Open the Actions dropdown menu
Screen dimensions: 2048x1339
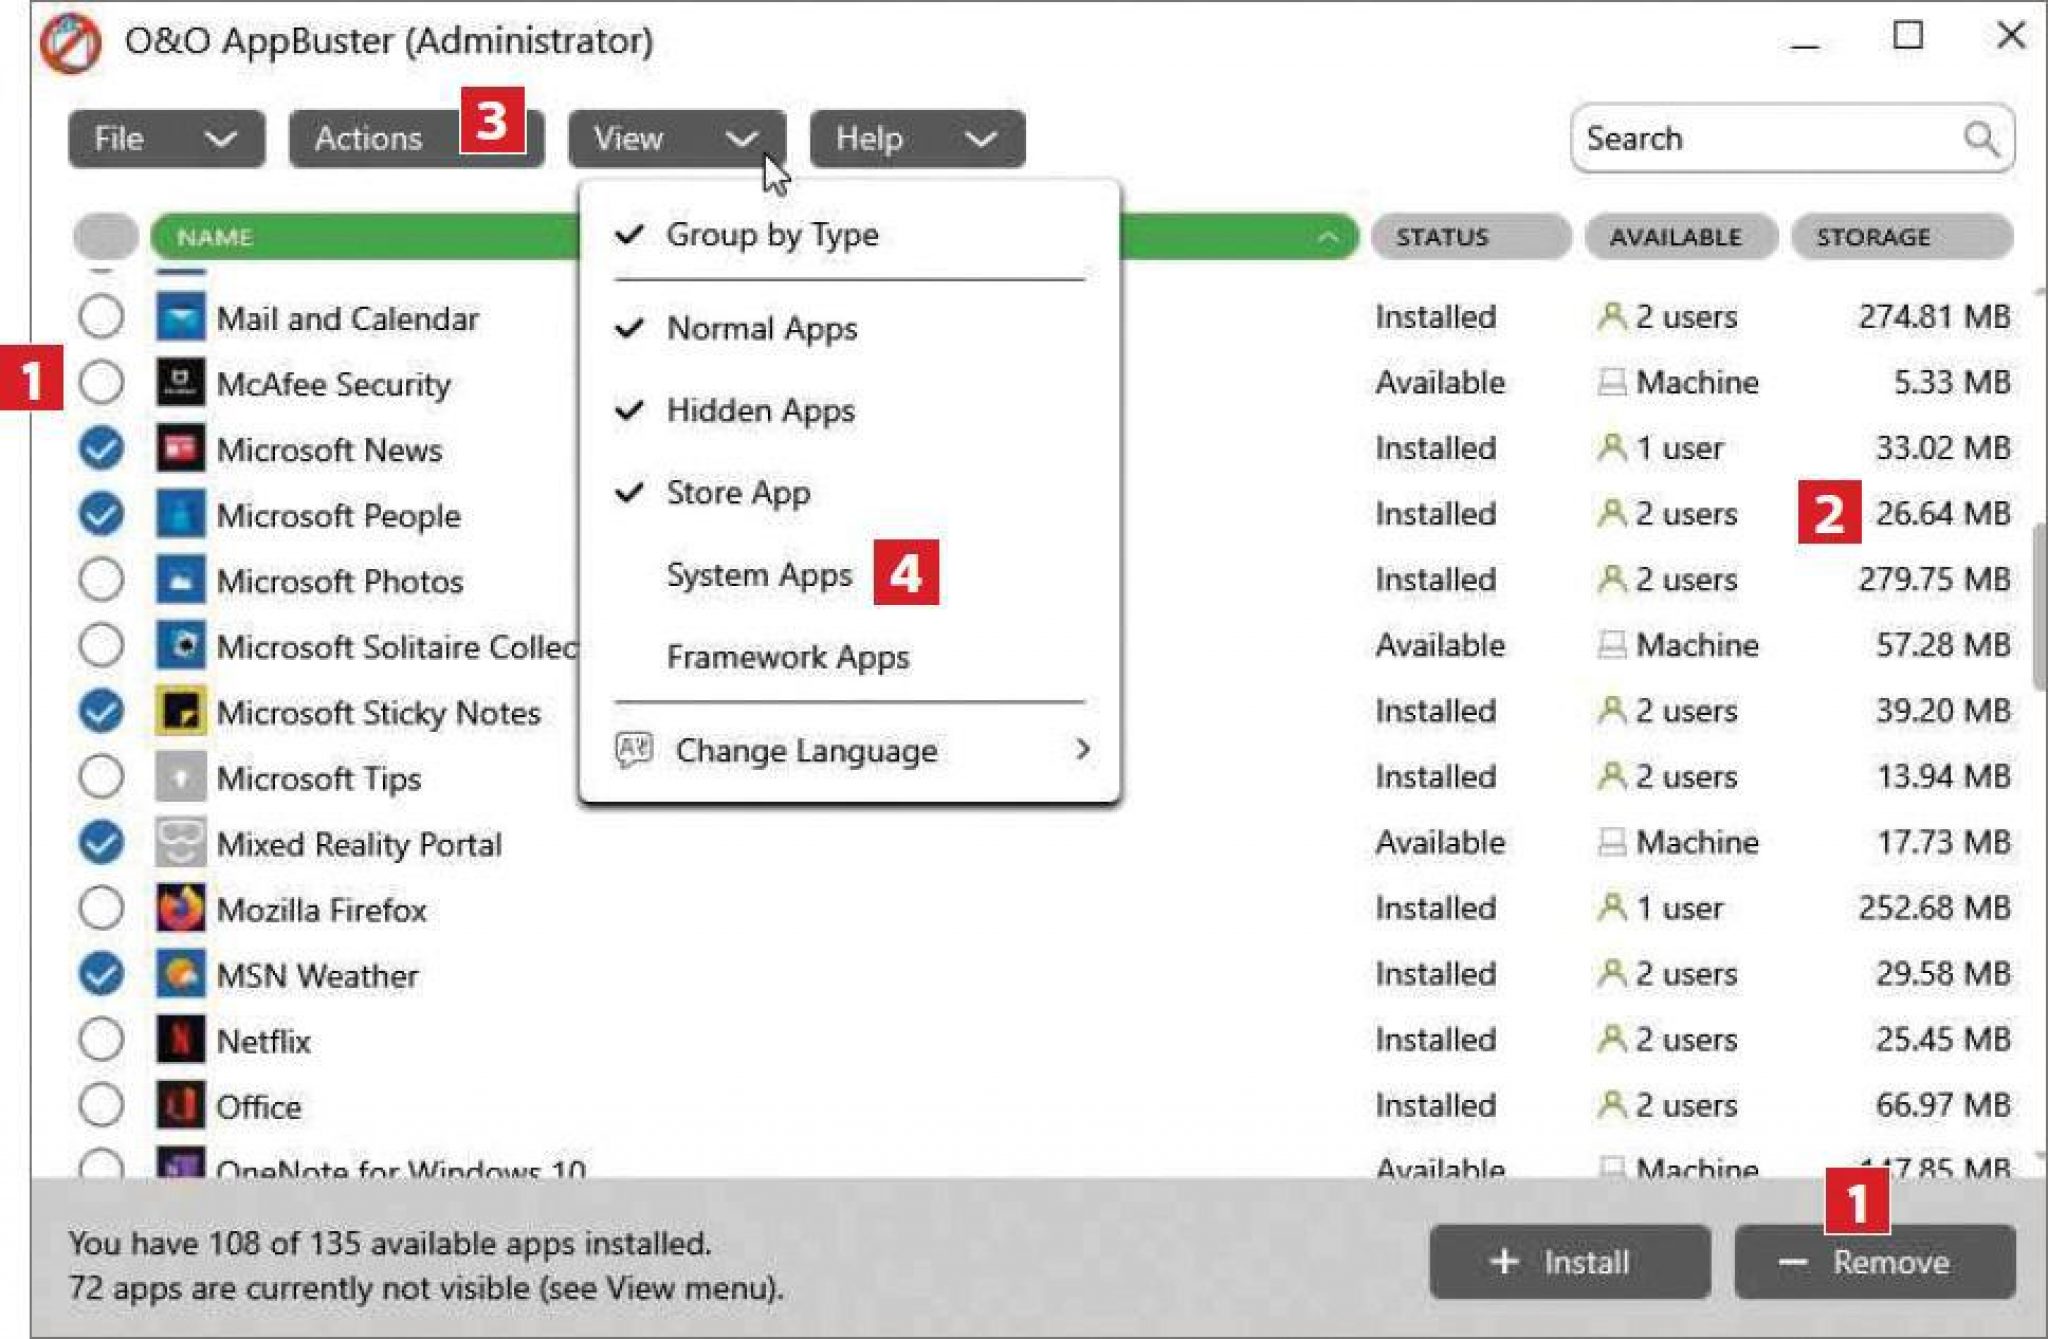417,139
